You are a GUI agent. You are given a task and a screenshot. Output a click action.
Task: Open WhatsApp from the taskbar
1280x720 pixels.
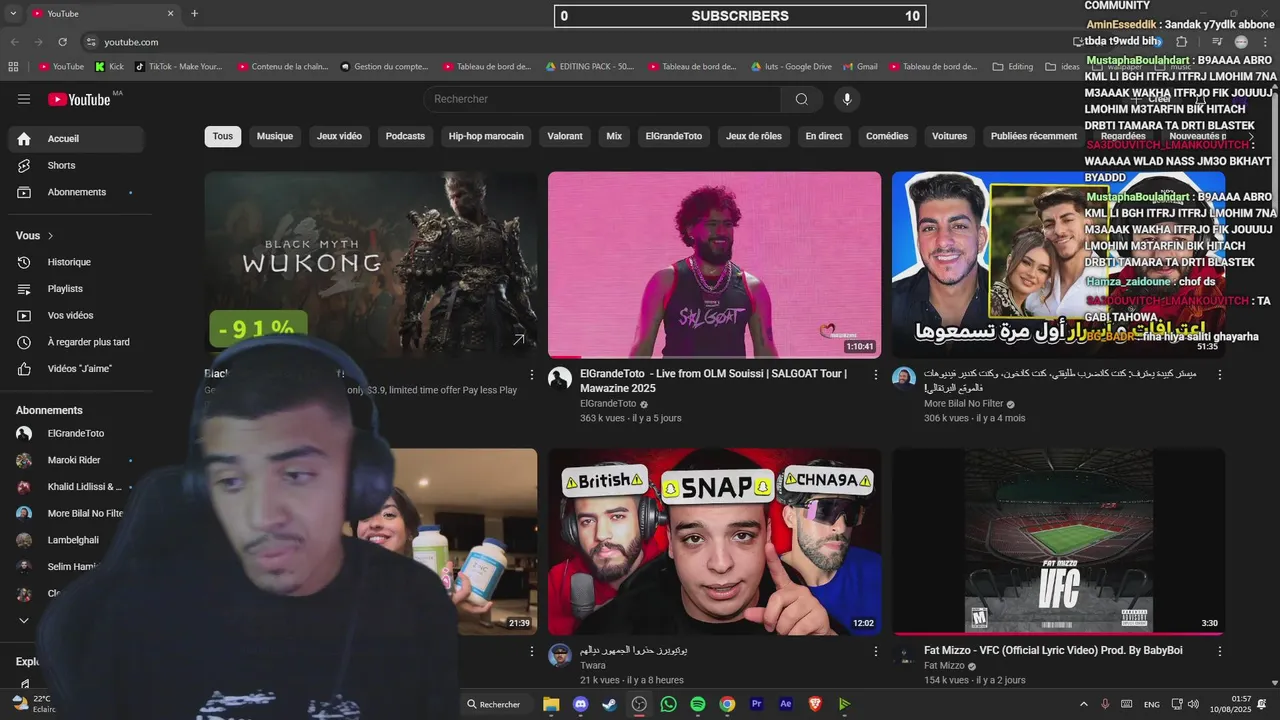point(668,704)
